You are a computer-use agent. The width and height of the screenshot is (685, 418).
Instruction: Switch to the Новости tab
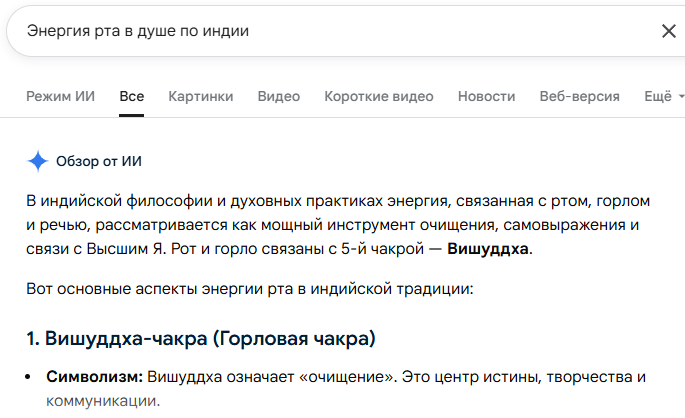point(486,97)
